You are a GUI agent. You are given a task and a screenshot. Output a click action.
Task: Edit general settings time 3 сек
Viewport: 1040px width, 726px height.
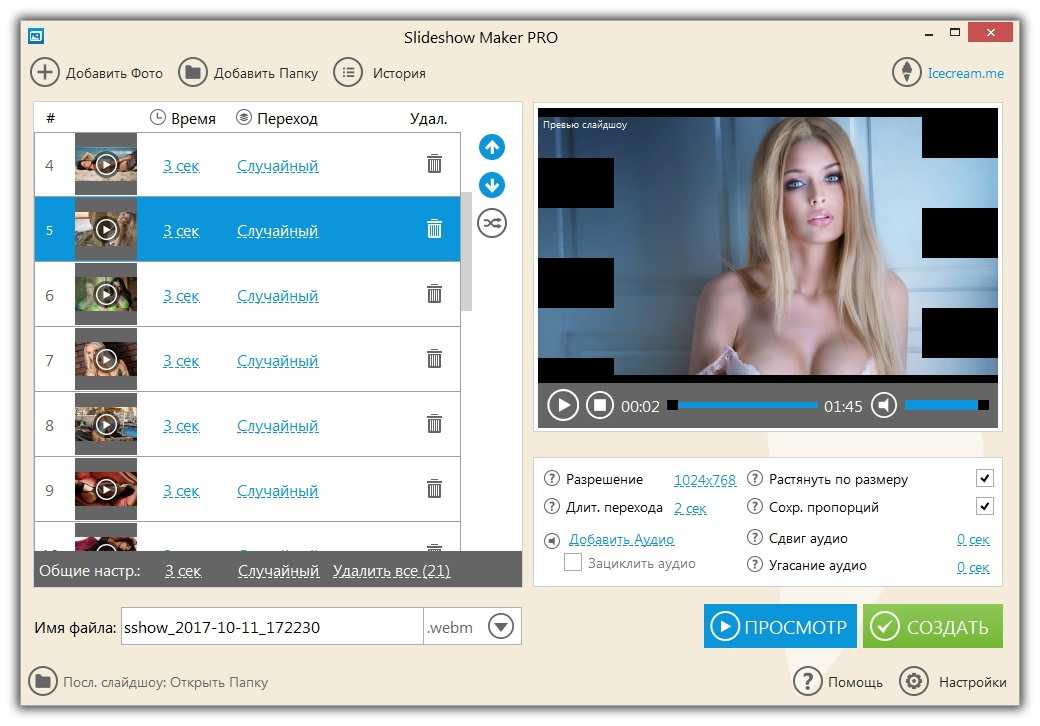[x=183, y=571]
